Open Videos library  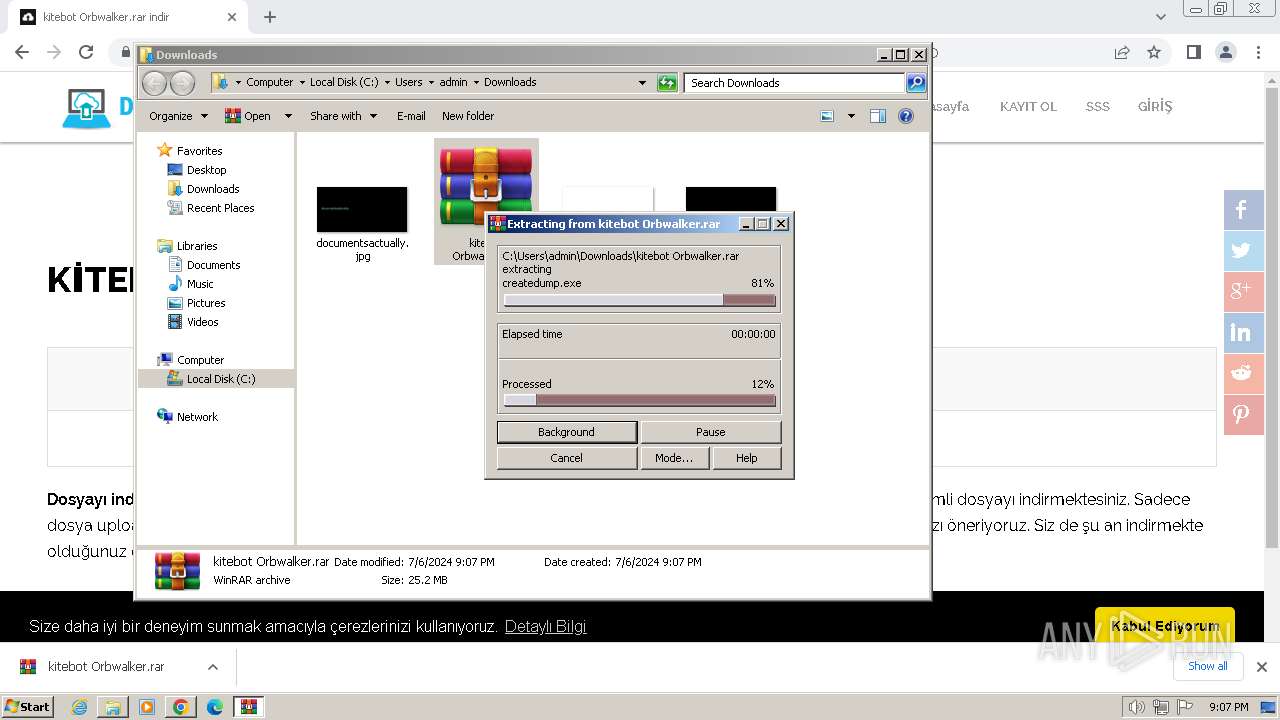202,322
